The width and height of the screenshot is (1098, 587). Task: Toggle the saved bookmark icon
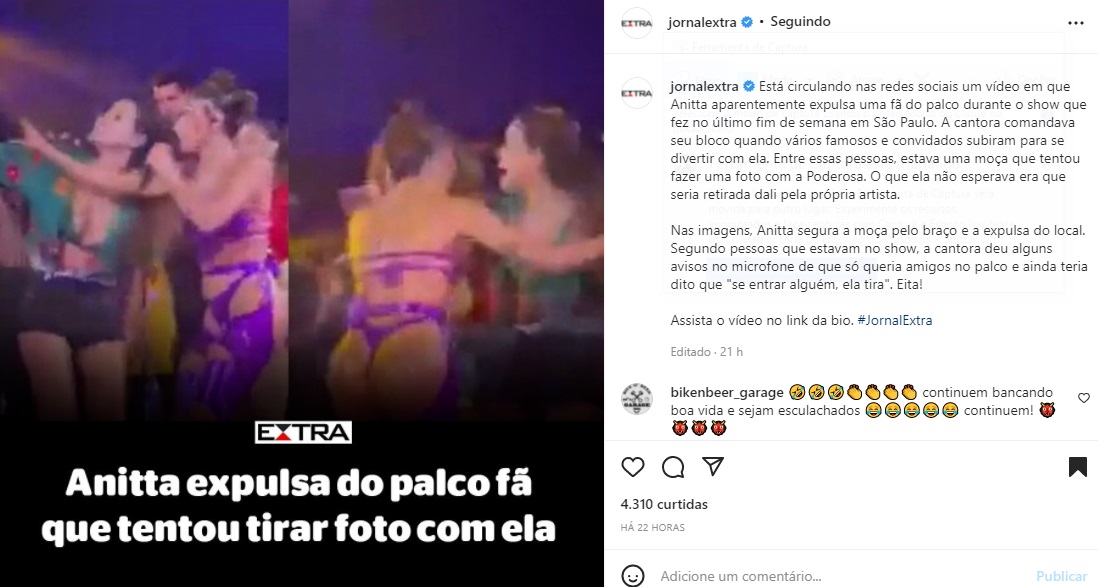(1078, 467)
